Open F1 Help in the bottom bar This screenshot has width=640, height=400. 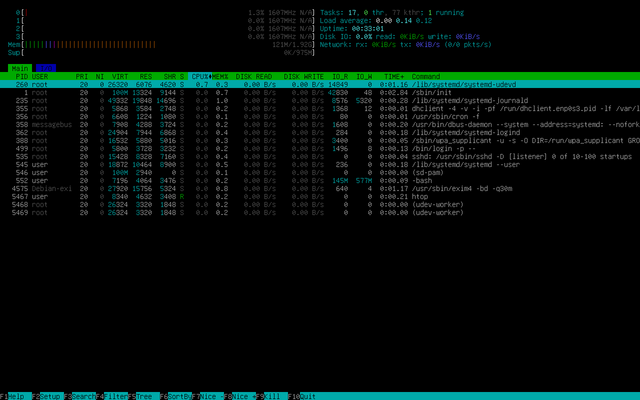click(16, 396)
